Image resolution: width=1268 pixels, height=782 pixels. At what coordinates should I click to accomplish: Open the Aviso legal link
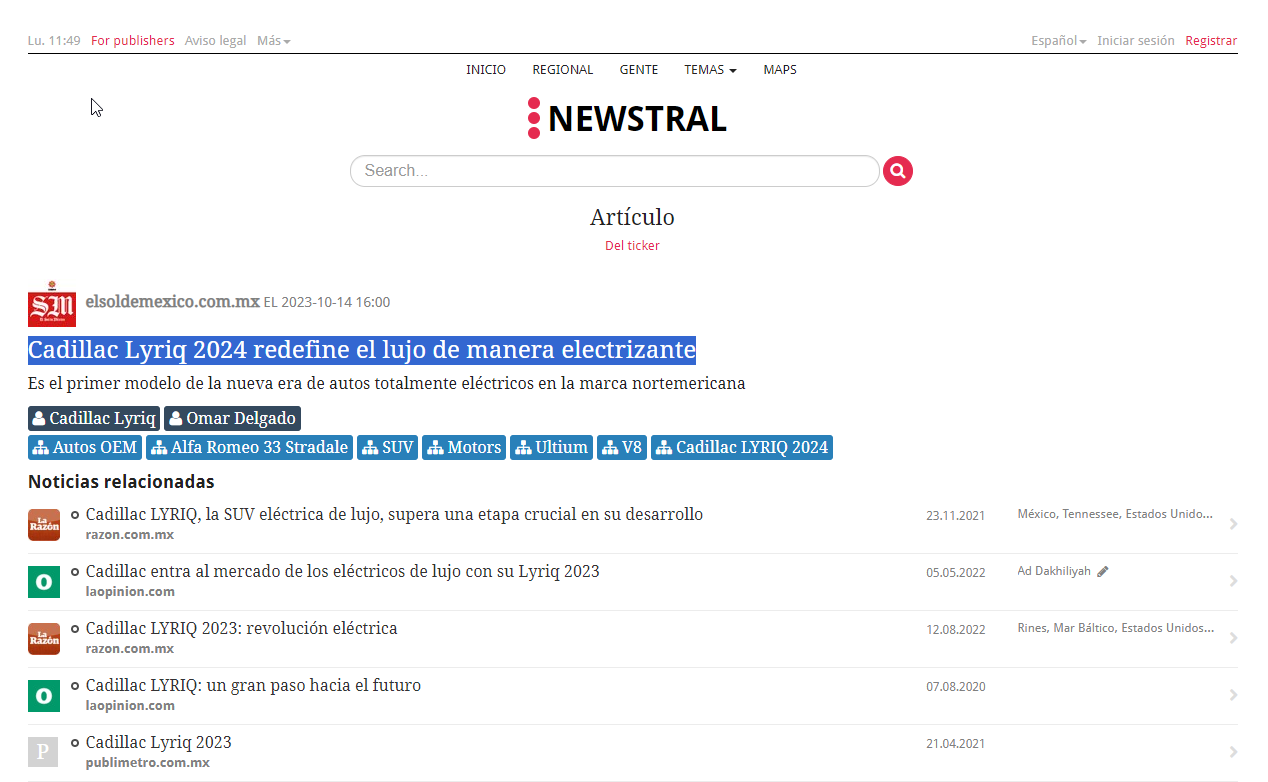[x=215, y=41]
